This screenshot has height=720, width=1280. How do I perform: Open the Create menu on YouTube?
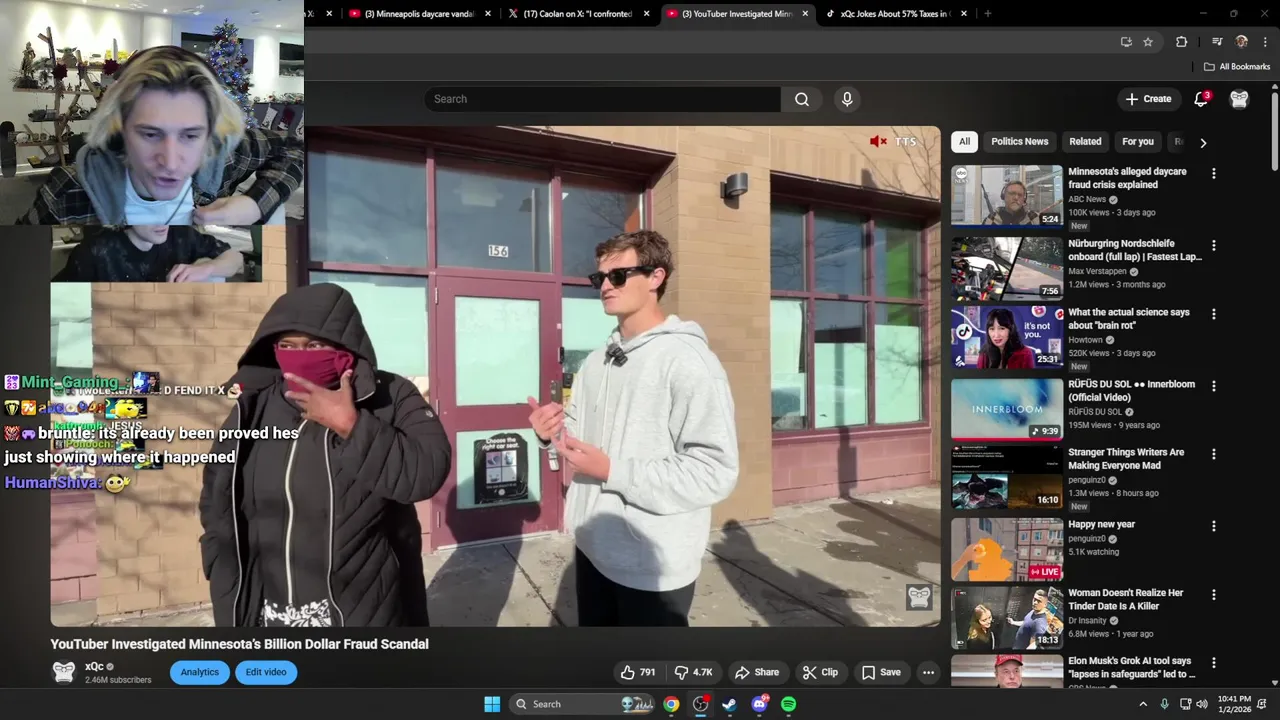click(x=1148, y=99)
